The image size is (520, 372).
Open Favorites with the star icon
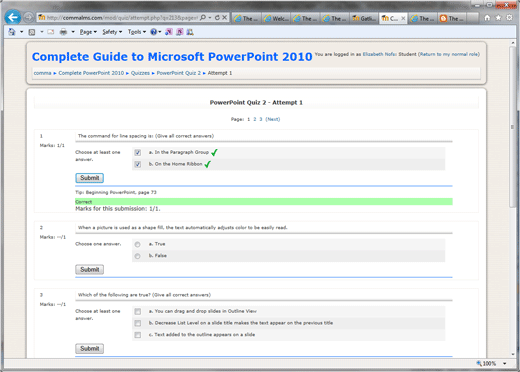point(498,18)
